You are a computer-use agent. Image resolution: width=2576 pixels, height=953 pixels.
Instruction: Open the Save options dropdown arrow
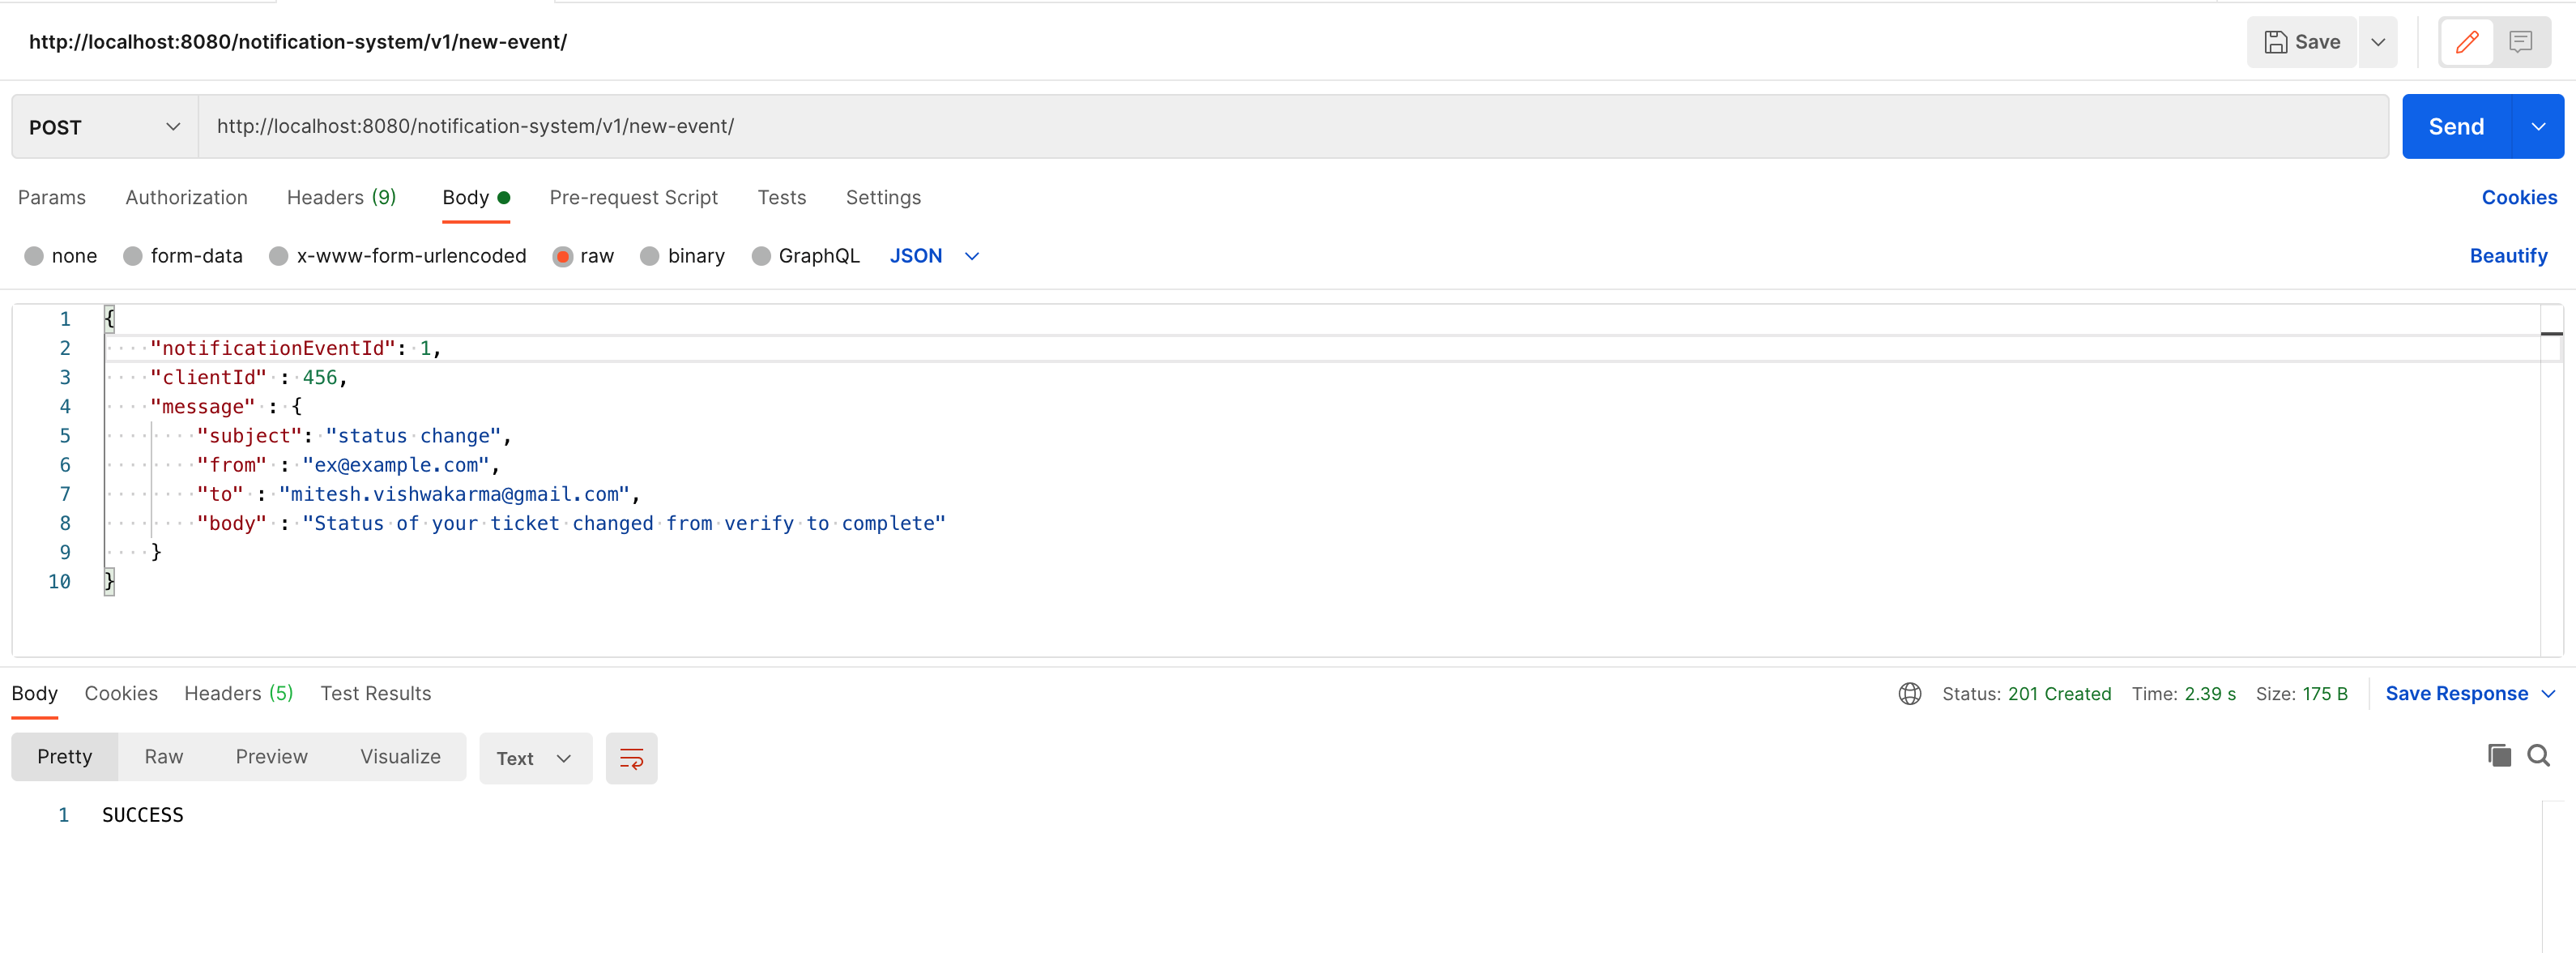click(x=2378, y=42)
